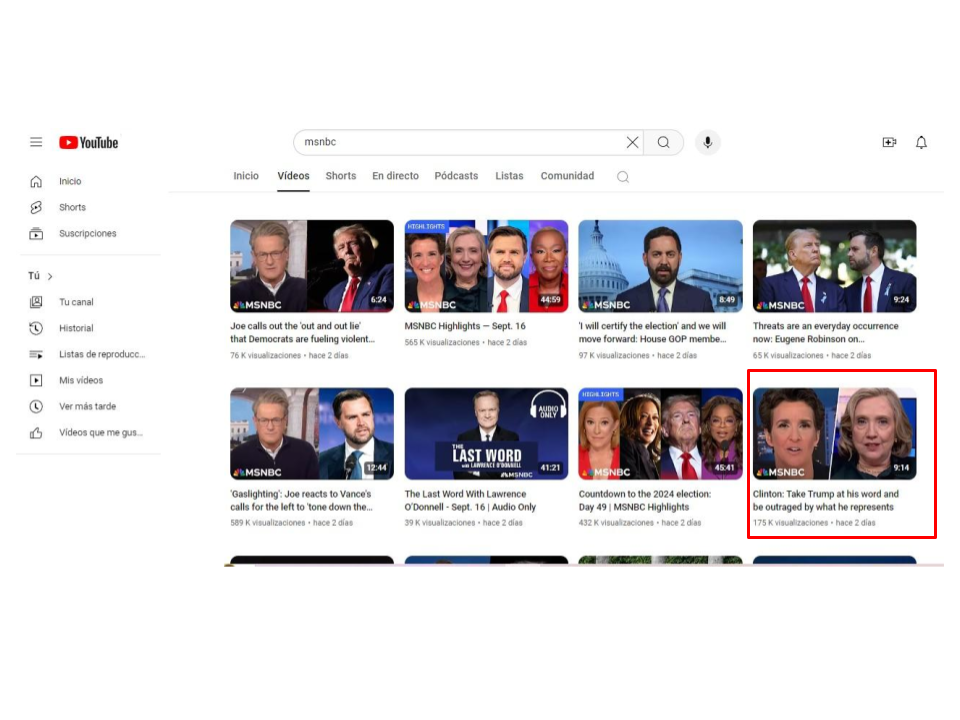
Task: Clear the msnbc search text with X
Action: coord(632,143)
